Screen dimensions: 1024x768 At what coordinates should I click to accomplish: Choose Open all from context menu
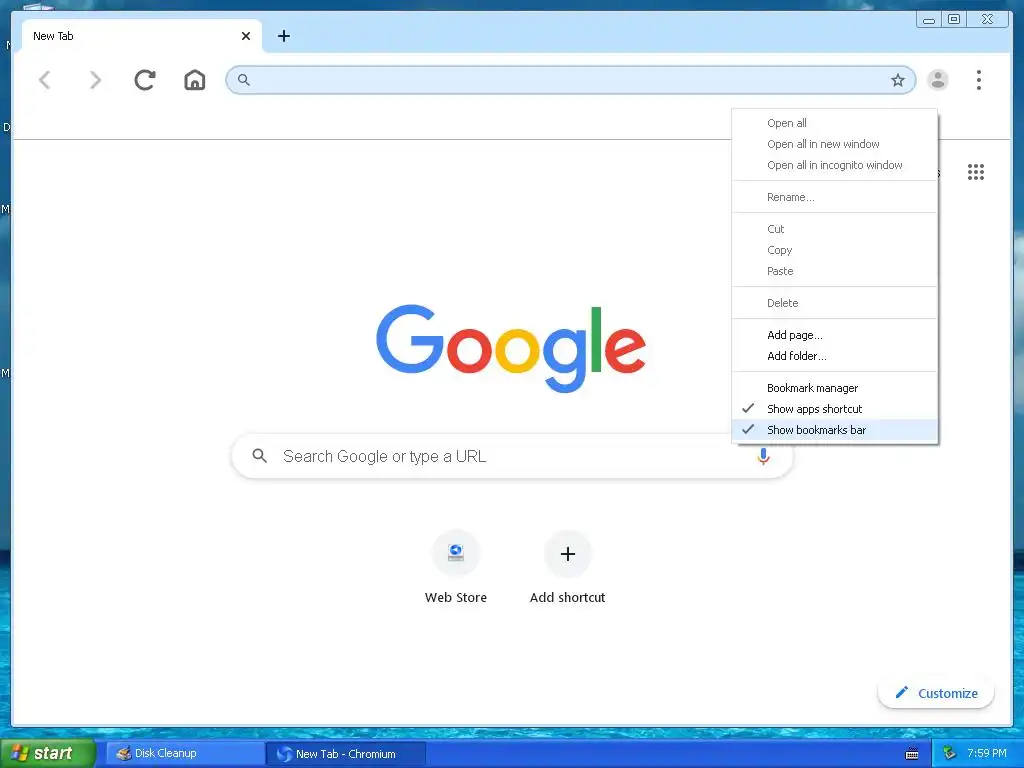835,123
